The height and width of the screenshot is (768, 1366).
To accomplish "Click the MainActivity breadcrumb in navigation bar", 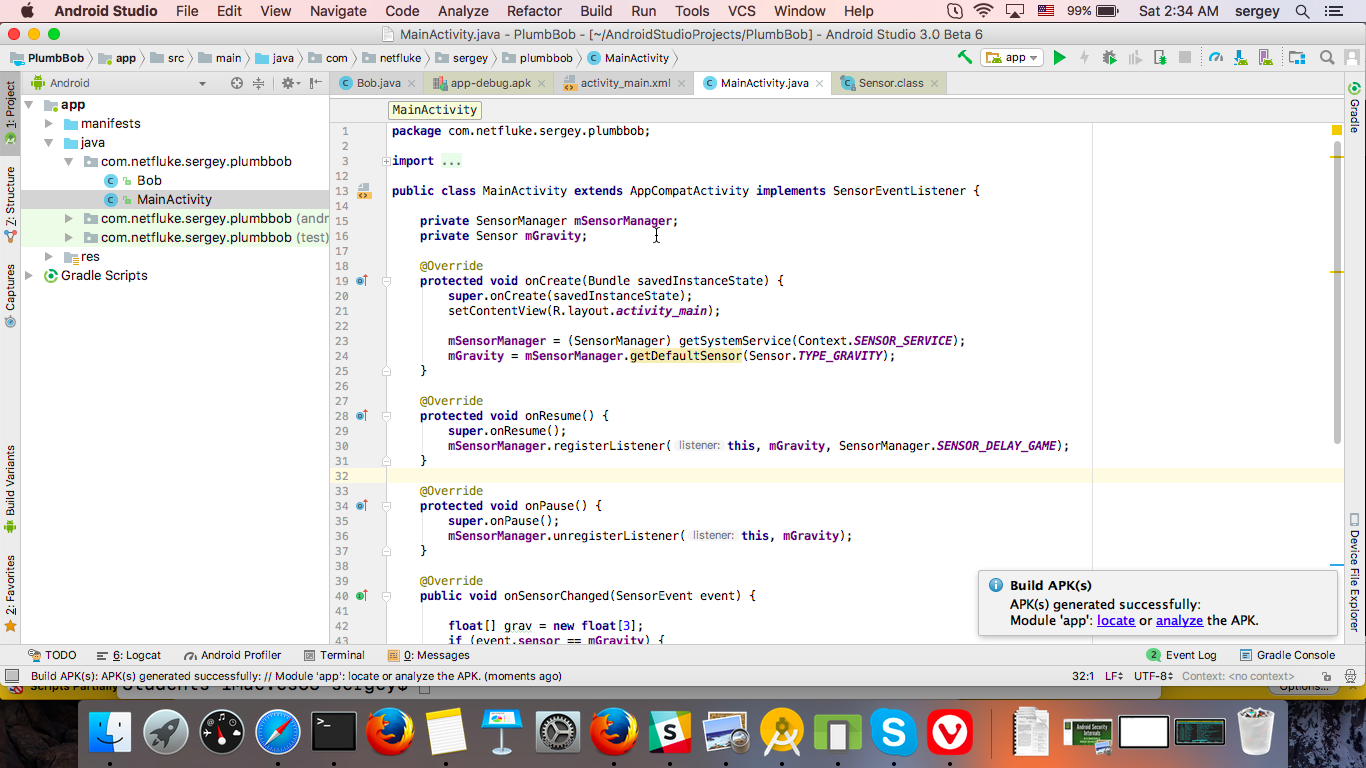I will [x=628, y=58].
